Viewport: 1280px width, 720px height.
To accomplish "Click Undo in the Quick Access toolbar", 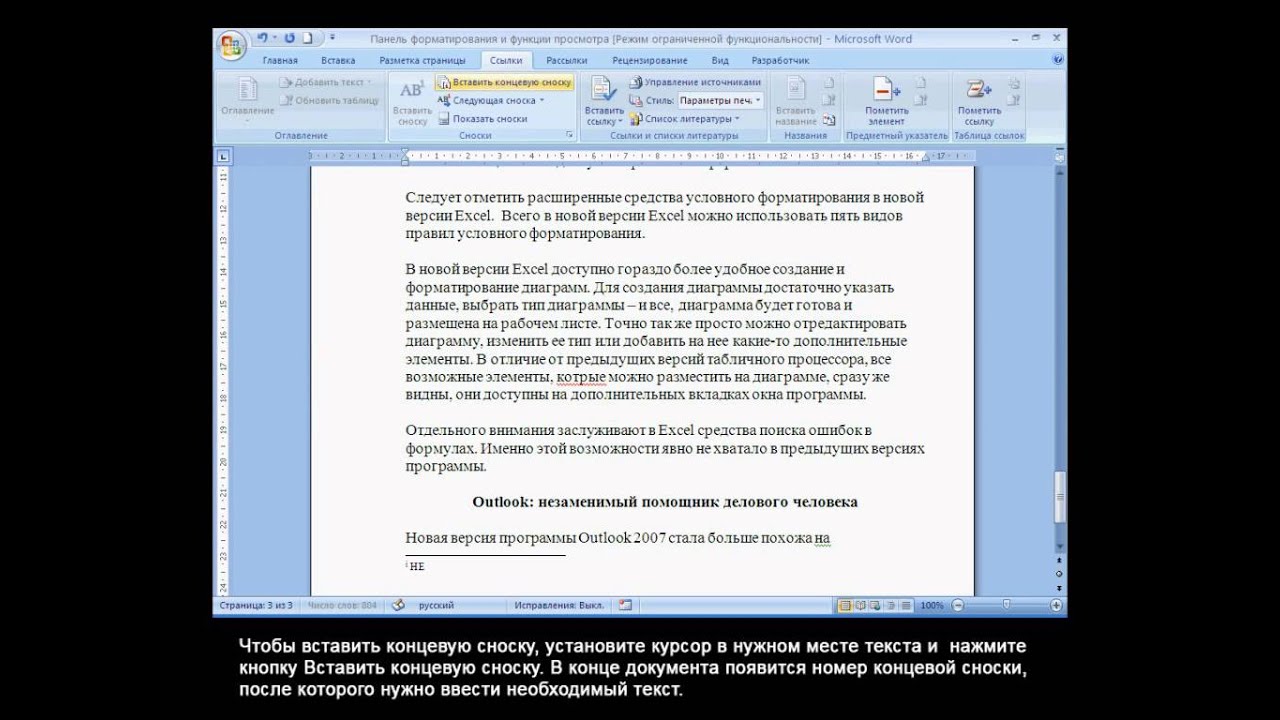I will click(262, 38).
